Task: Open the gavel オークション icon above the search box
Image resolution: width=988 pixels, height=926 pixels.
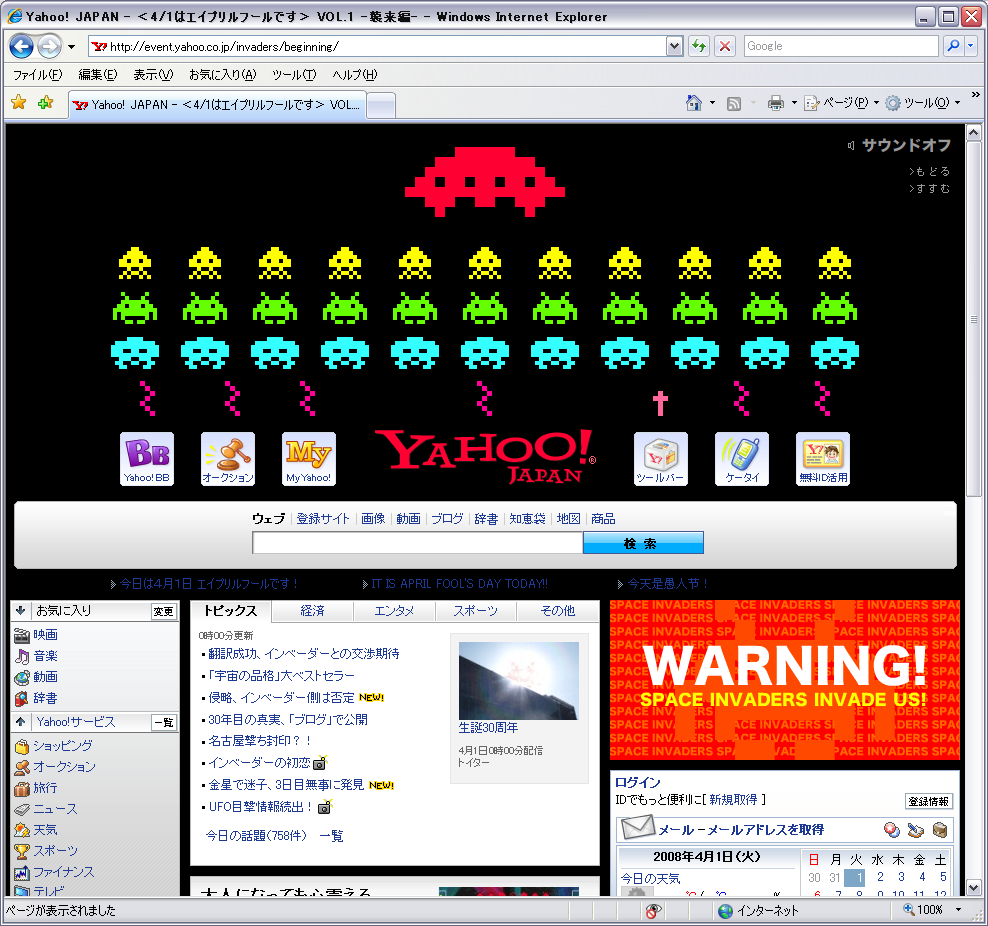Action: pyautogui.click(x=228, y=459)
